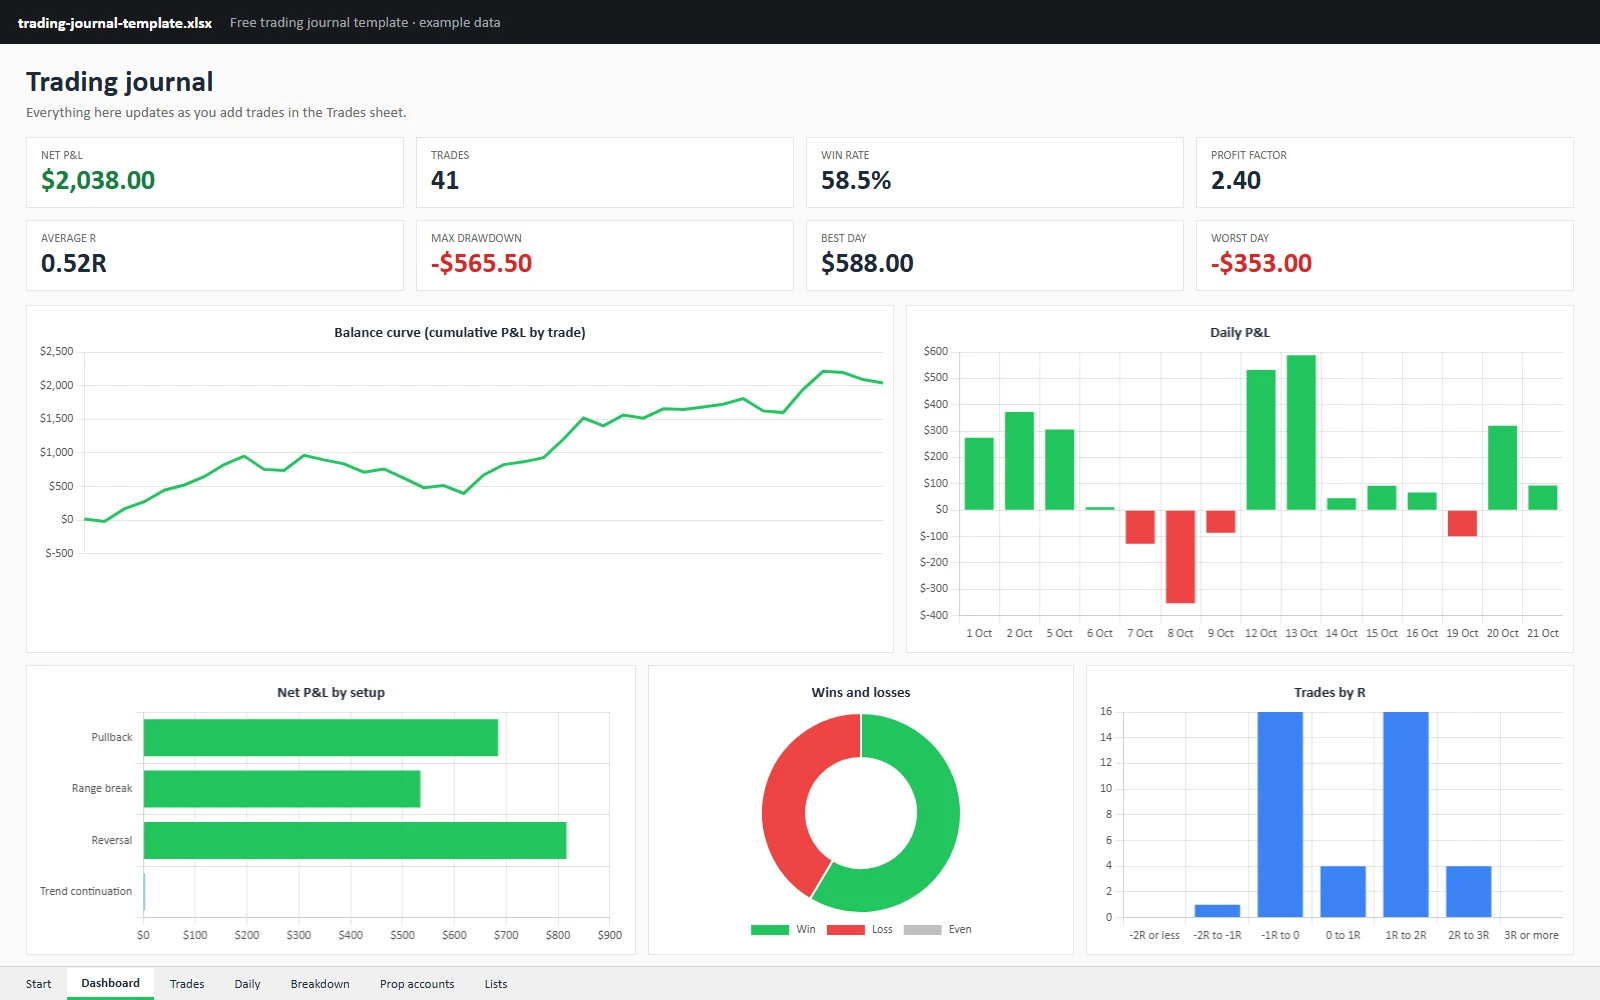Click the Trades by R chart title
The width and height of the screenshot is (1600, 1000).
pyautogui.click(x=1330, y=693)
